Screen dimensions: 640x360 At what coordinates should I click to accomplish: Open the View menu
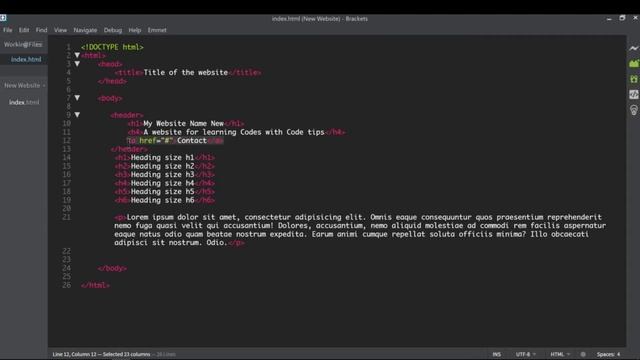point(60,30)
